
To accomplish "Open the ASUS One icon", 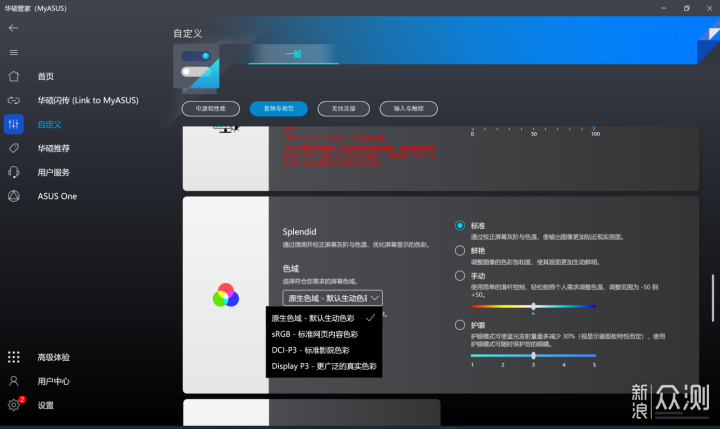I will tap(14, 196).
